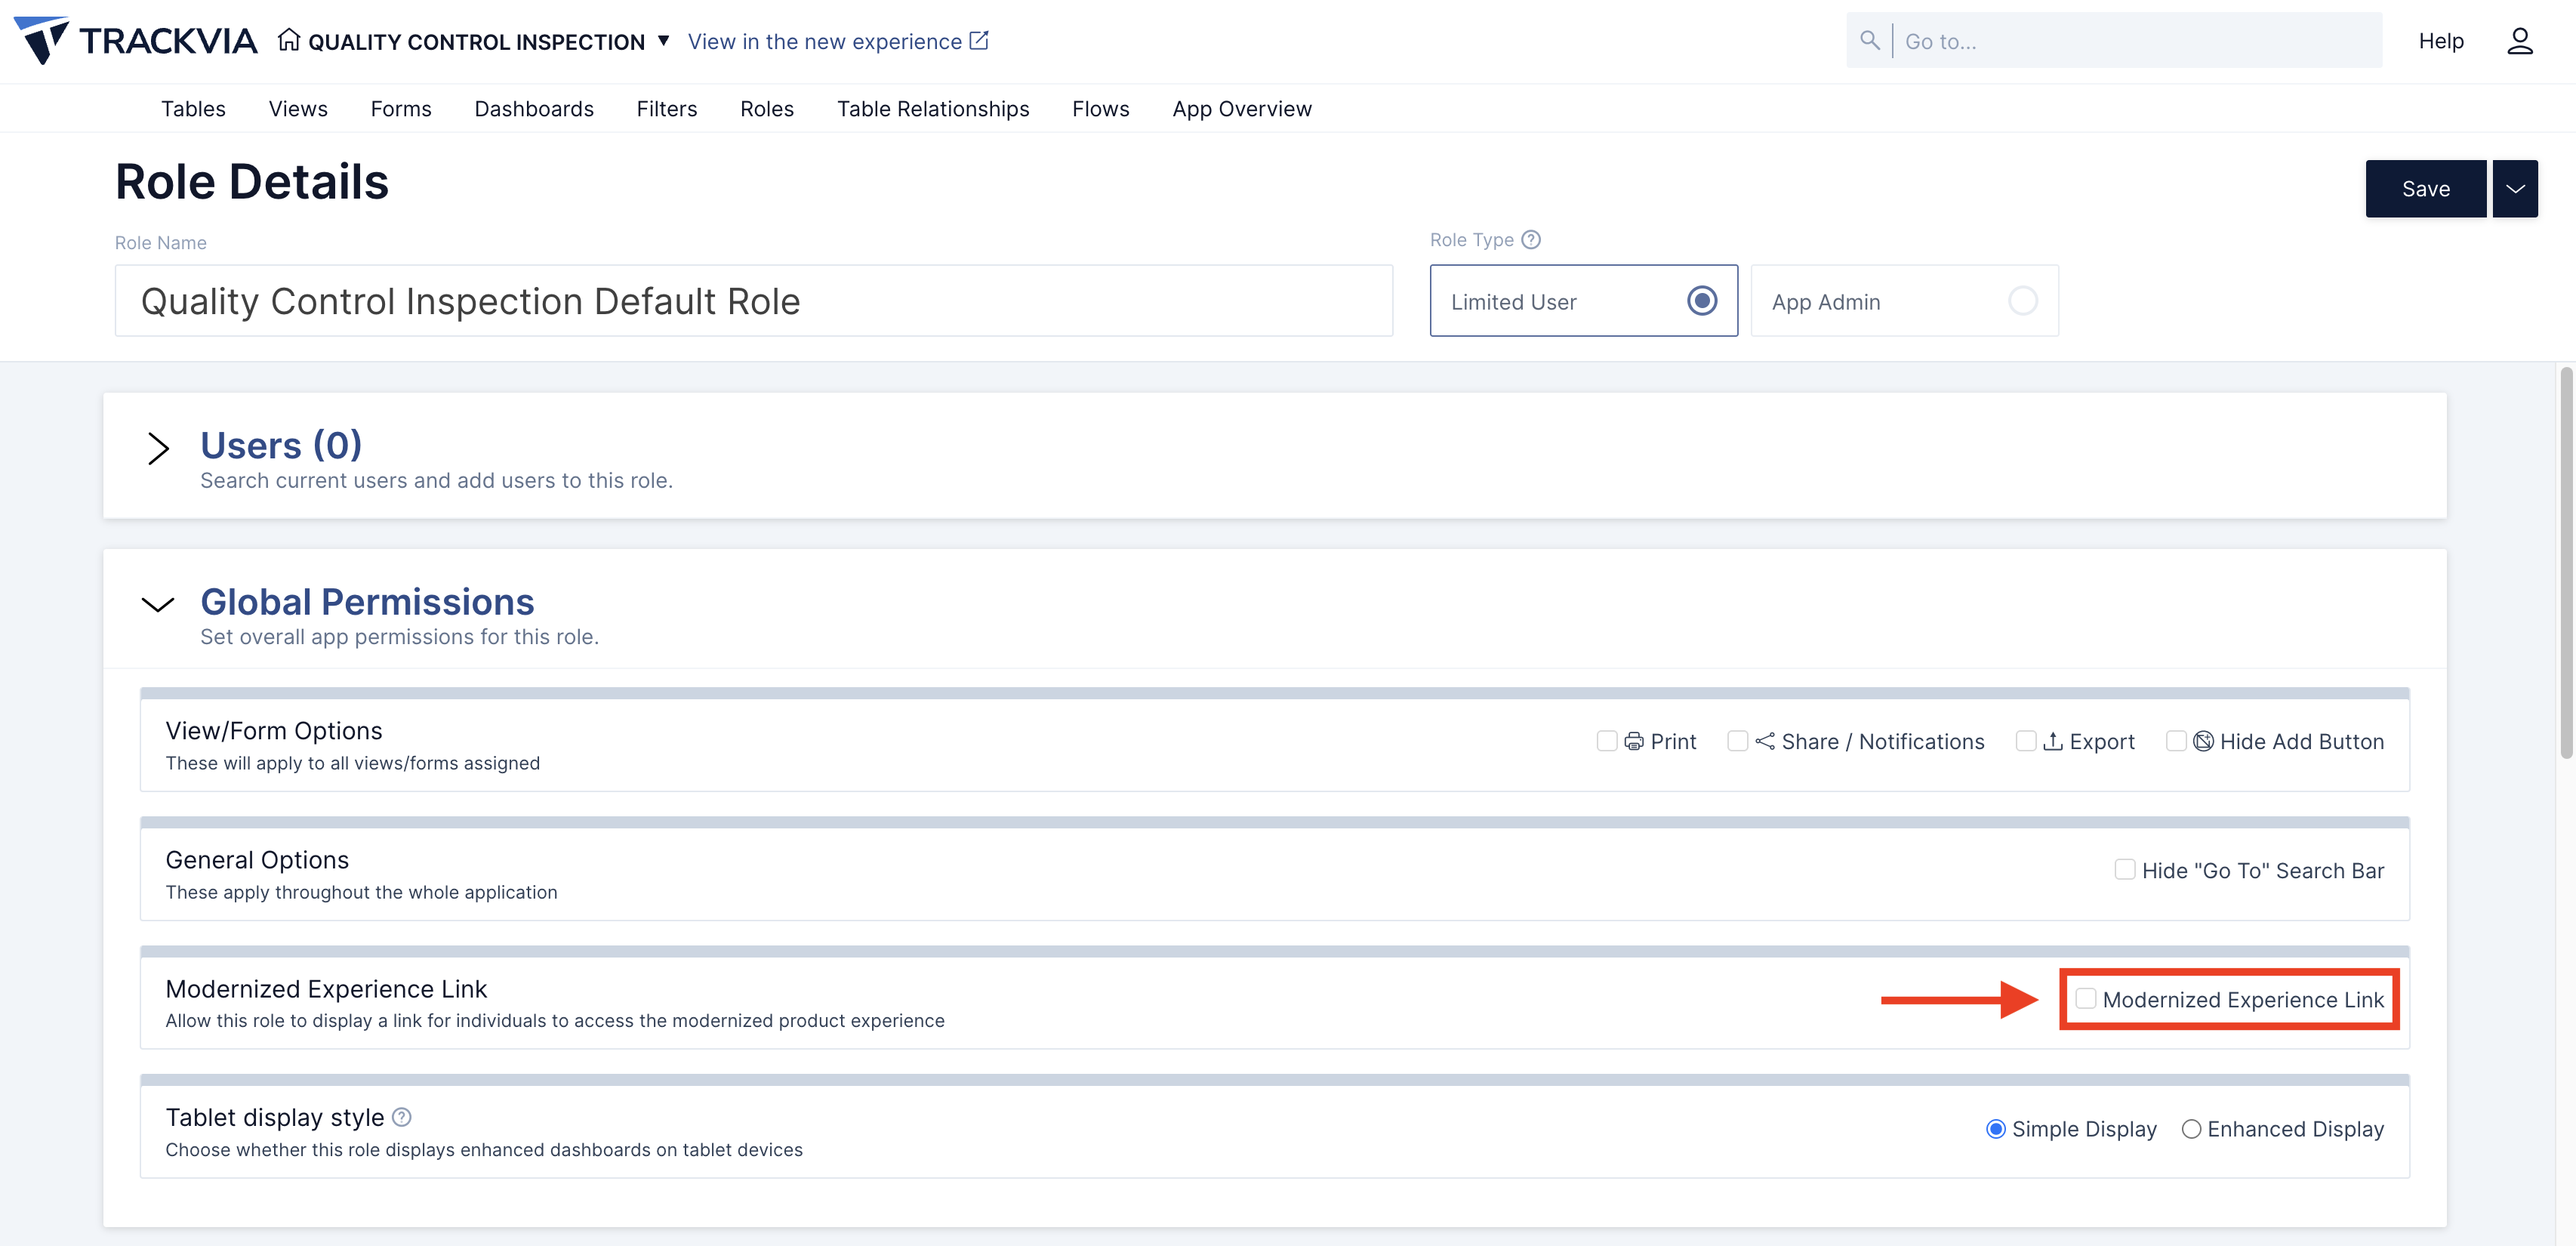Check Hide "Go To" Search Bar

pos(2125,870)
